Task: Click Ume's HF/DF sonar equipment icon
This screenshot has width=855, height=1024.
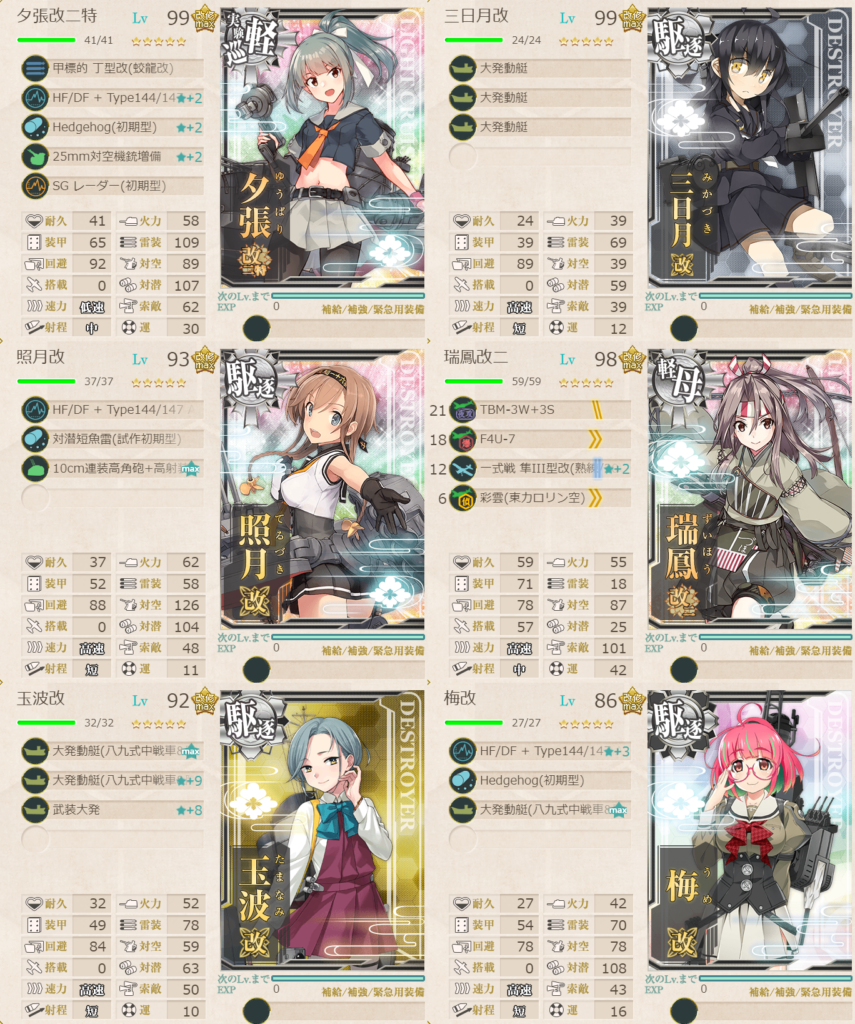Action: pyautogui.click(x=462, y=751)
